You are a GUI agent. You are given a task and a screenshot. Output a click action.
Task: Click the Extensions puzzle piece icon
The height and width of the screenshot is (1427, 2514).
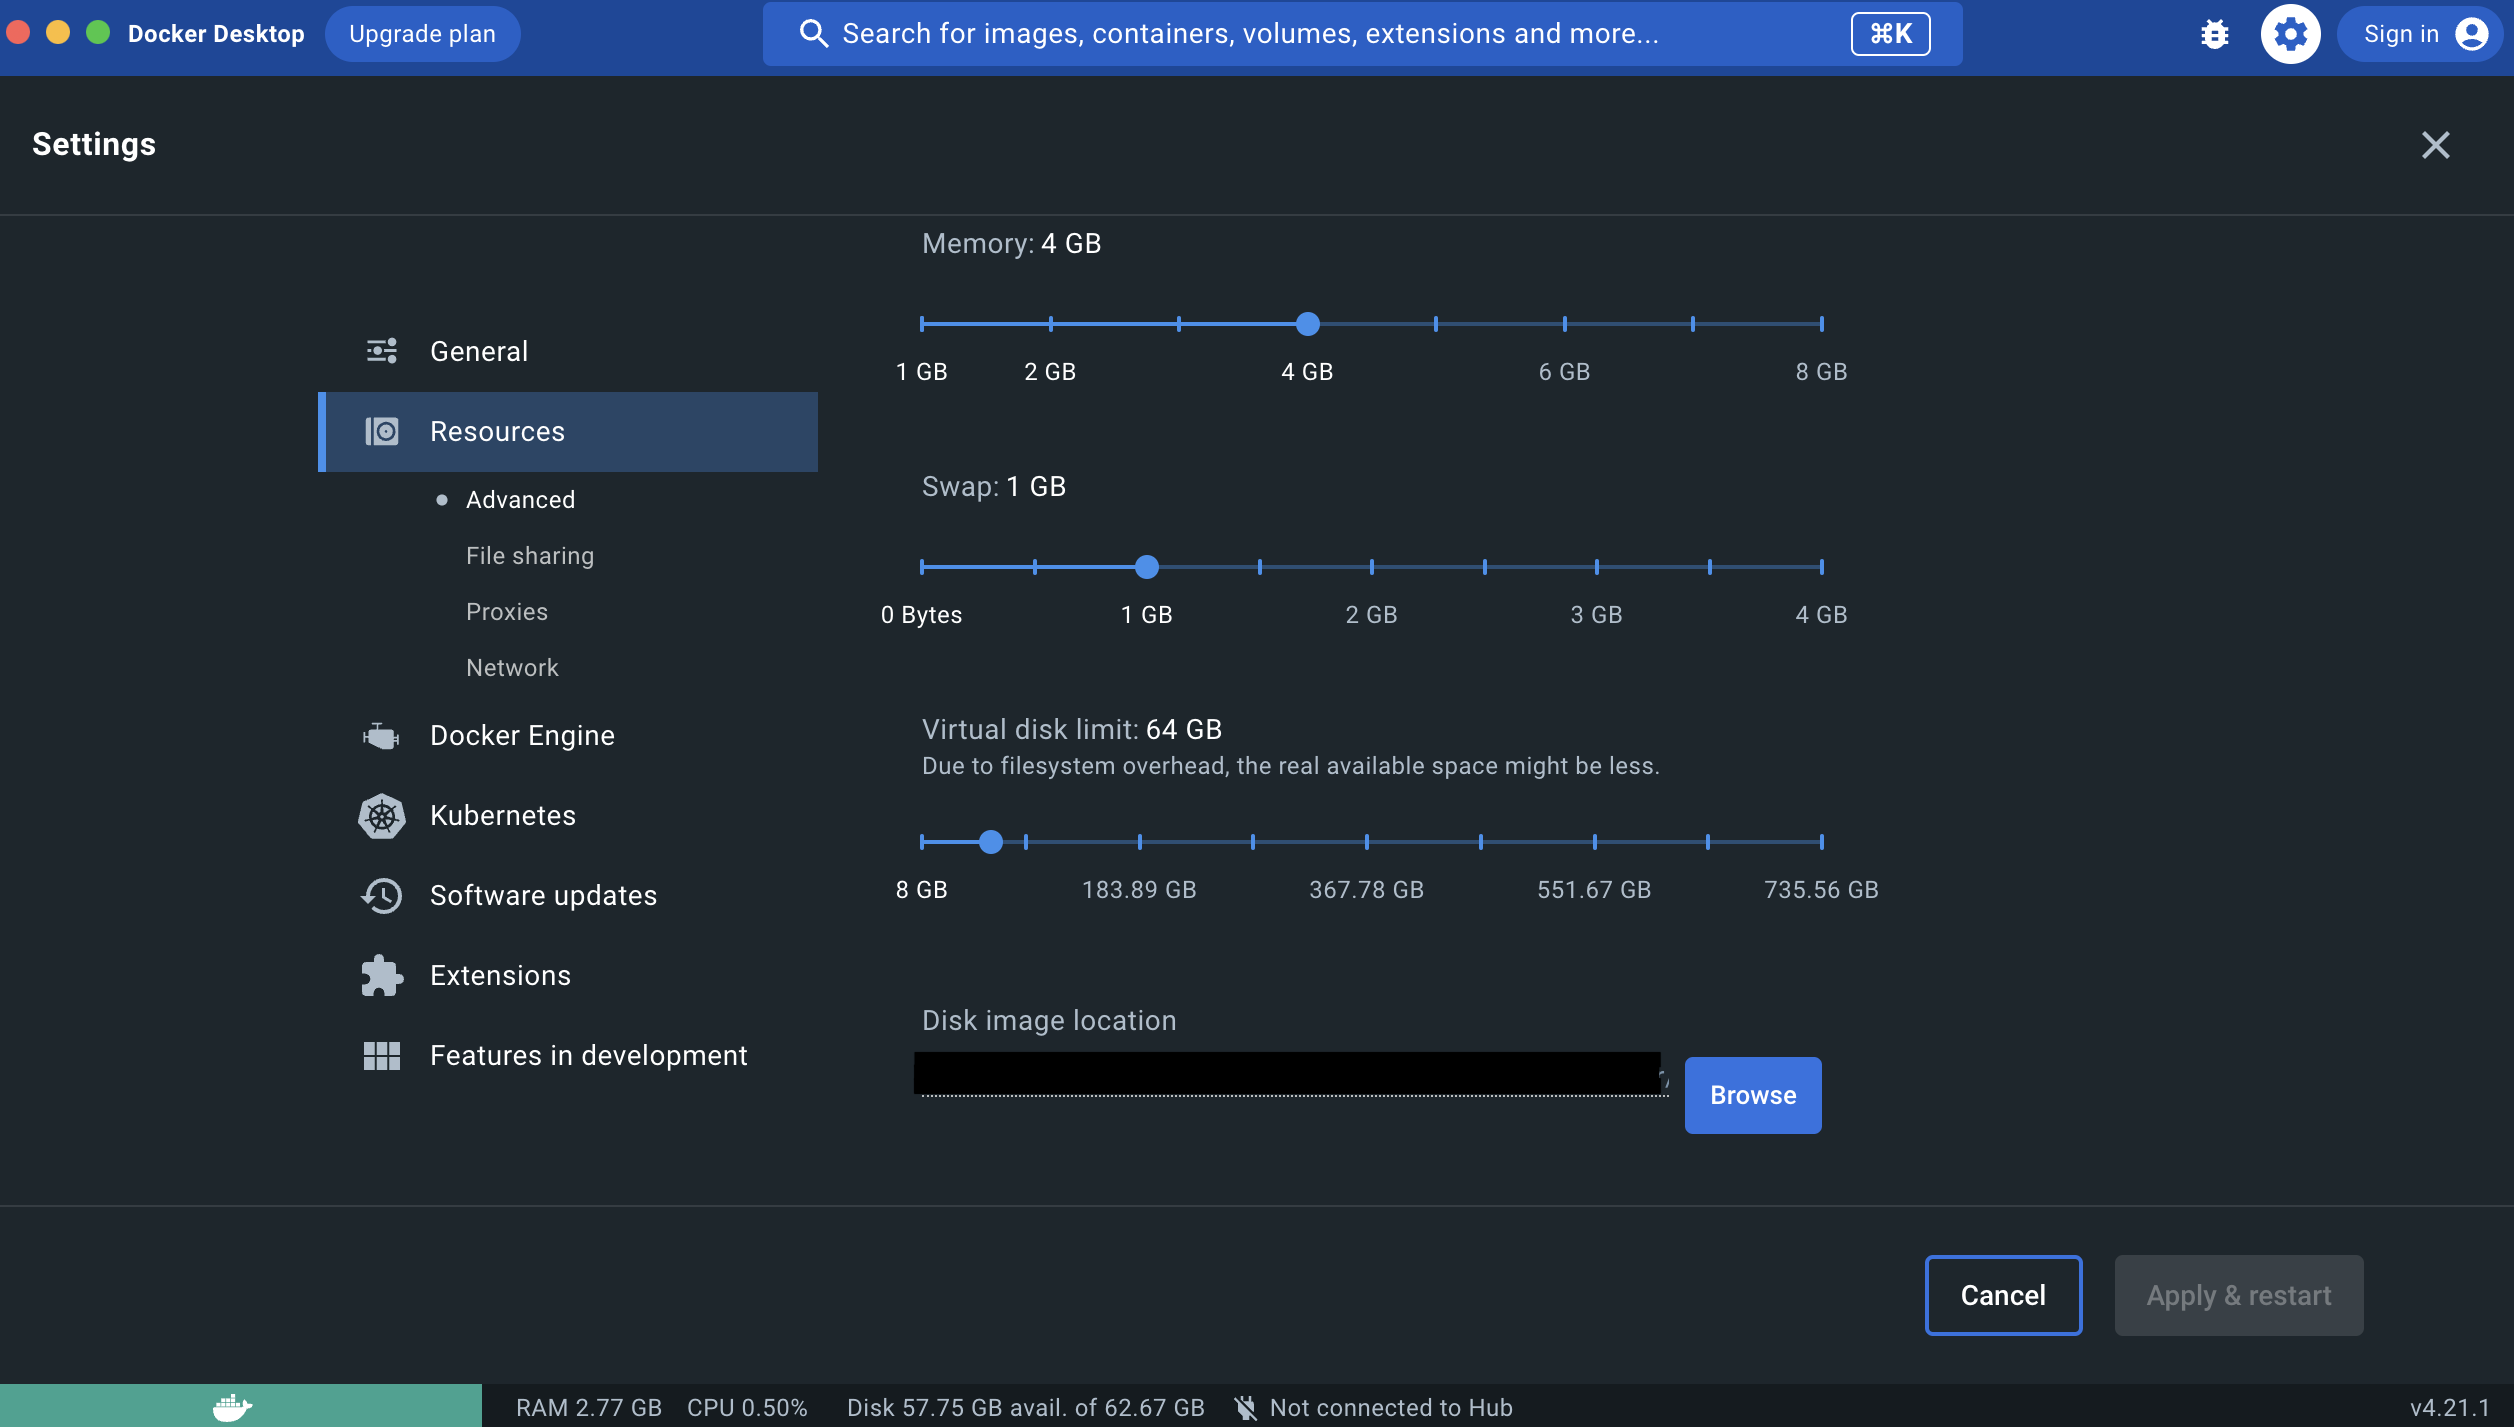point(381,976)
